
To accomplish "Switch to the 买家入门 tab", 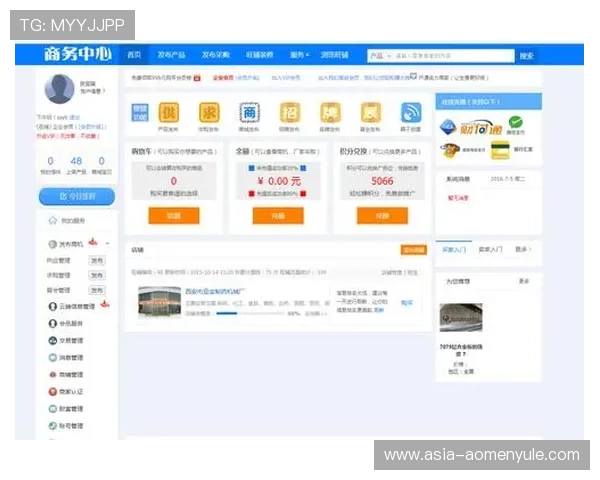I will point(454,250).
